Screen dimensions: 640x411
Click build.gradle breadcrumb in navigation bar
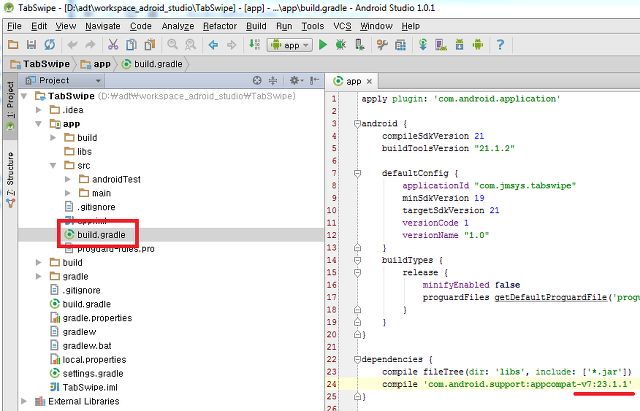coord(152,64)
